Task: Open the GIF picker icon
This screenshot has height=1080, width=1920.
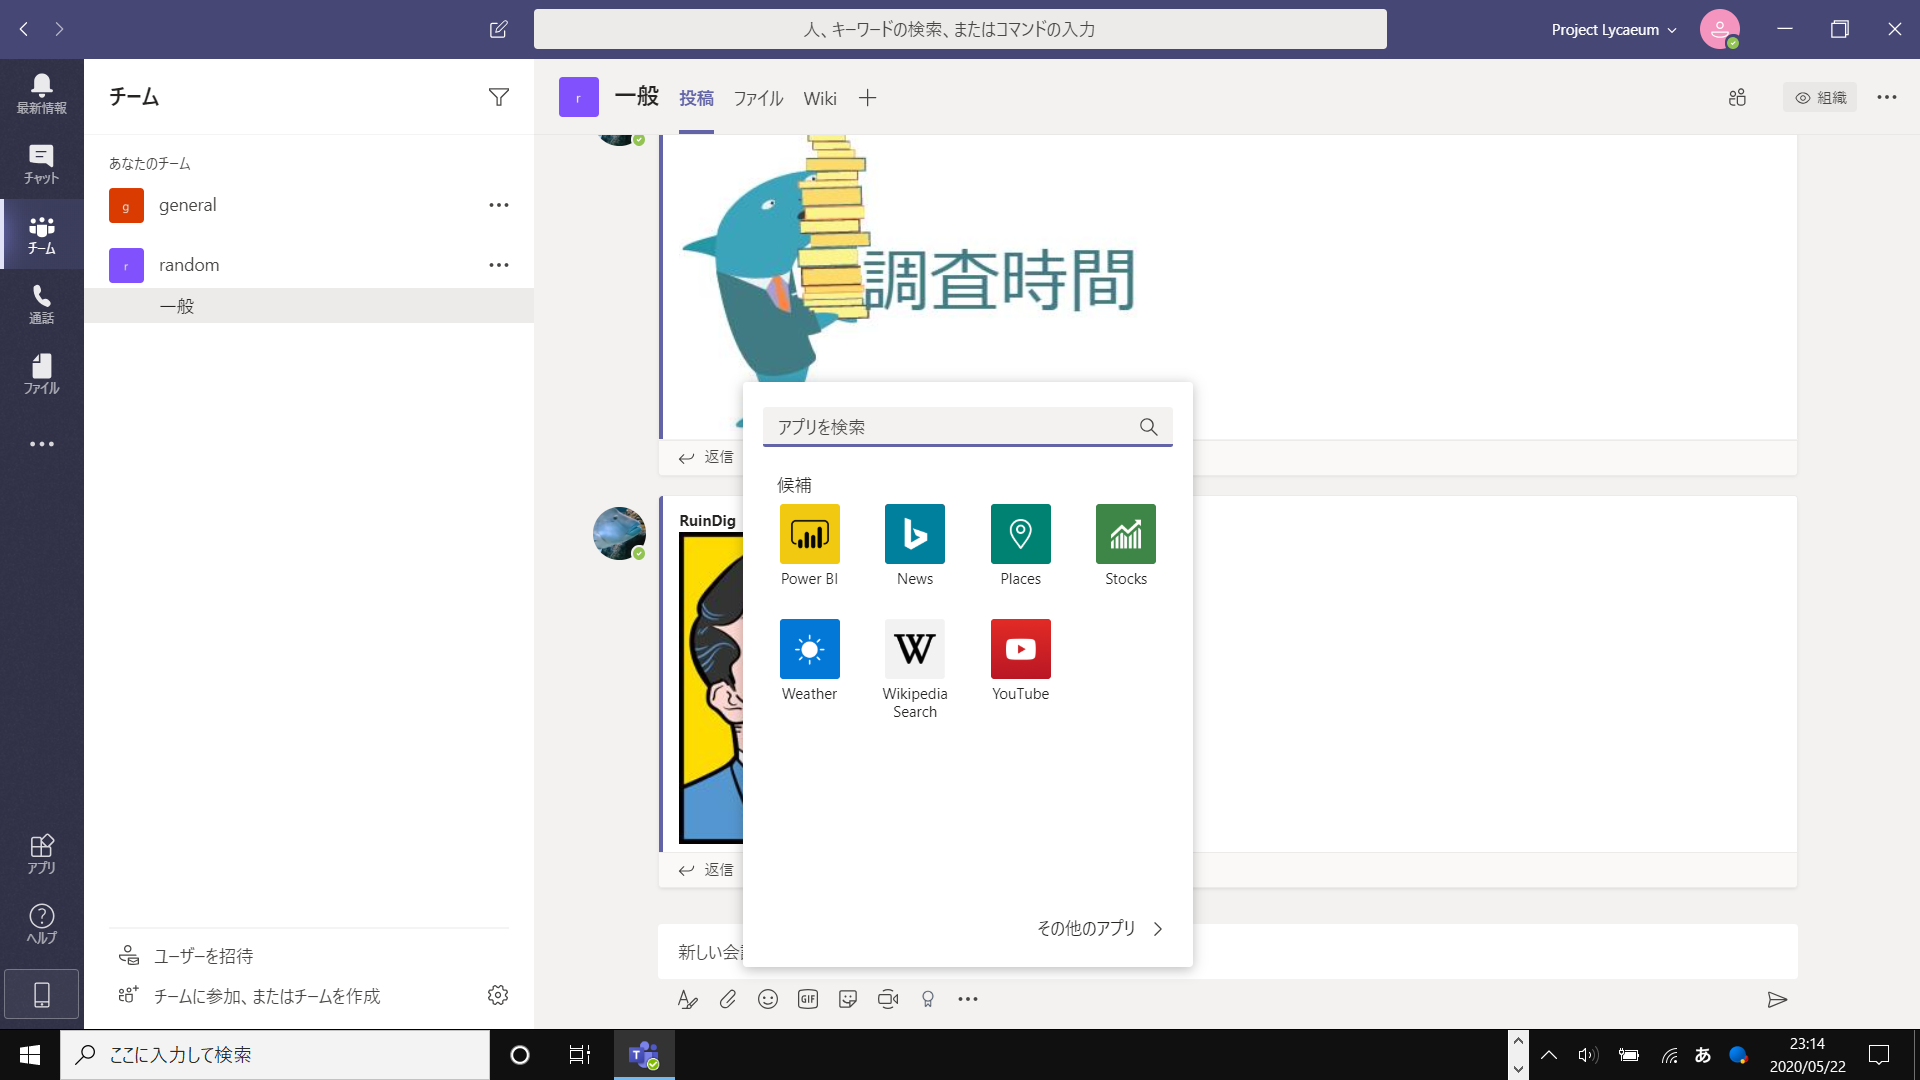Action: coord(807,999)
